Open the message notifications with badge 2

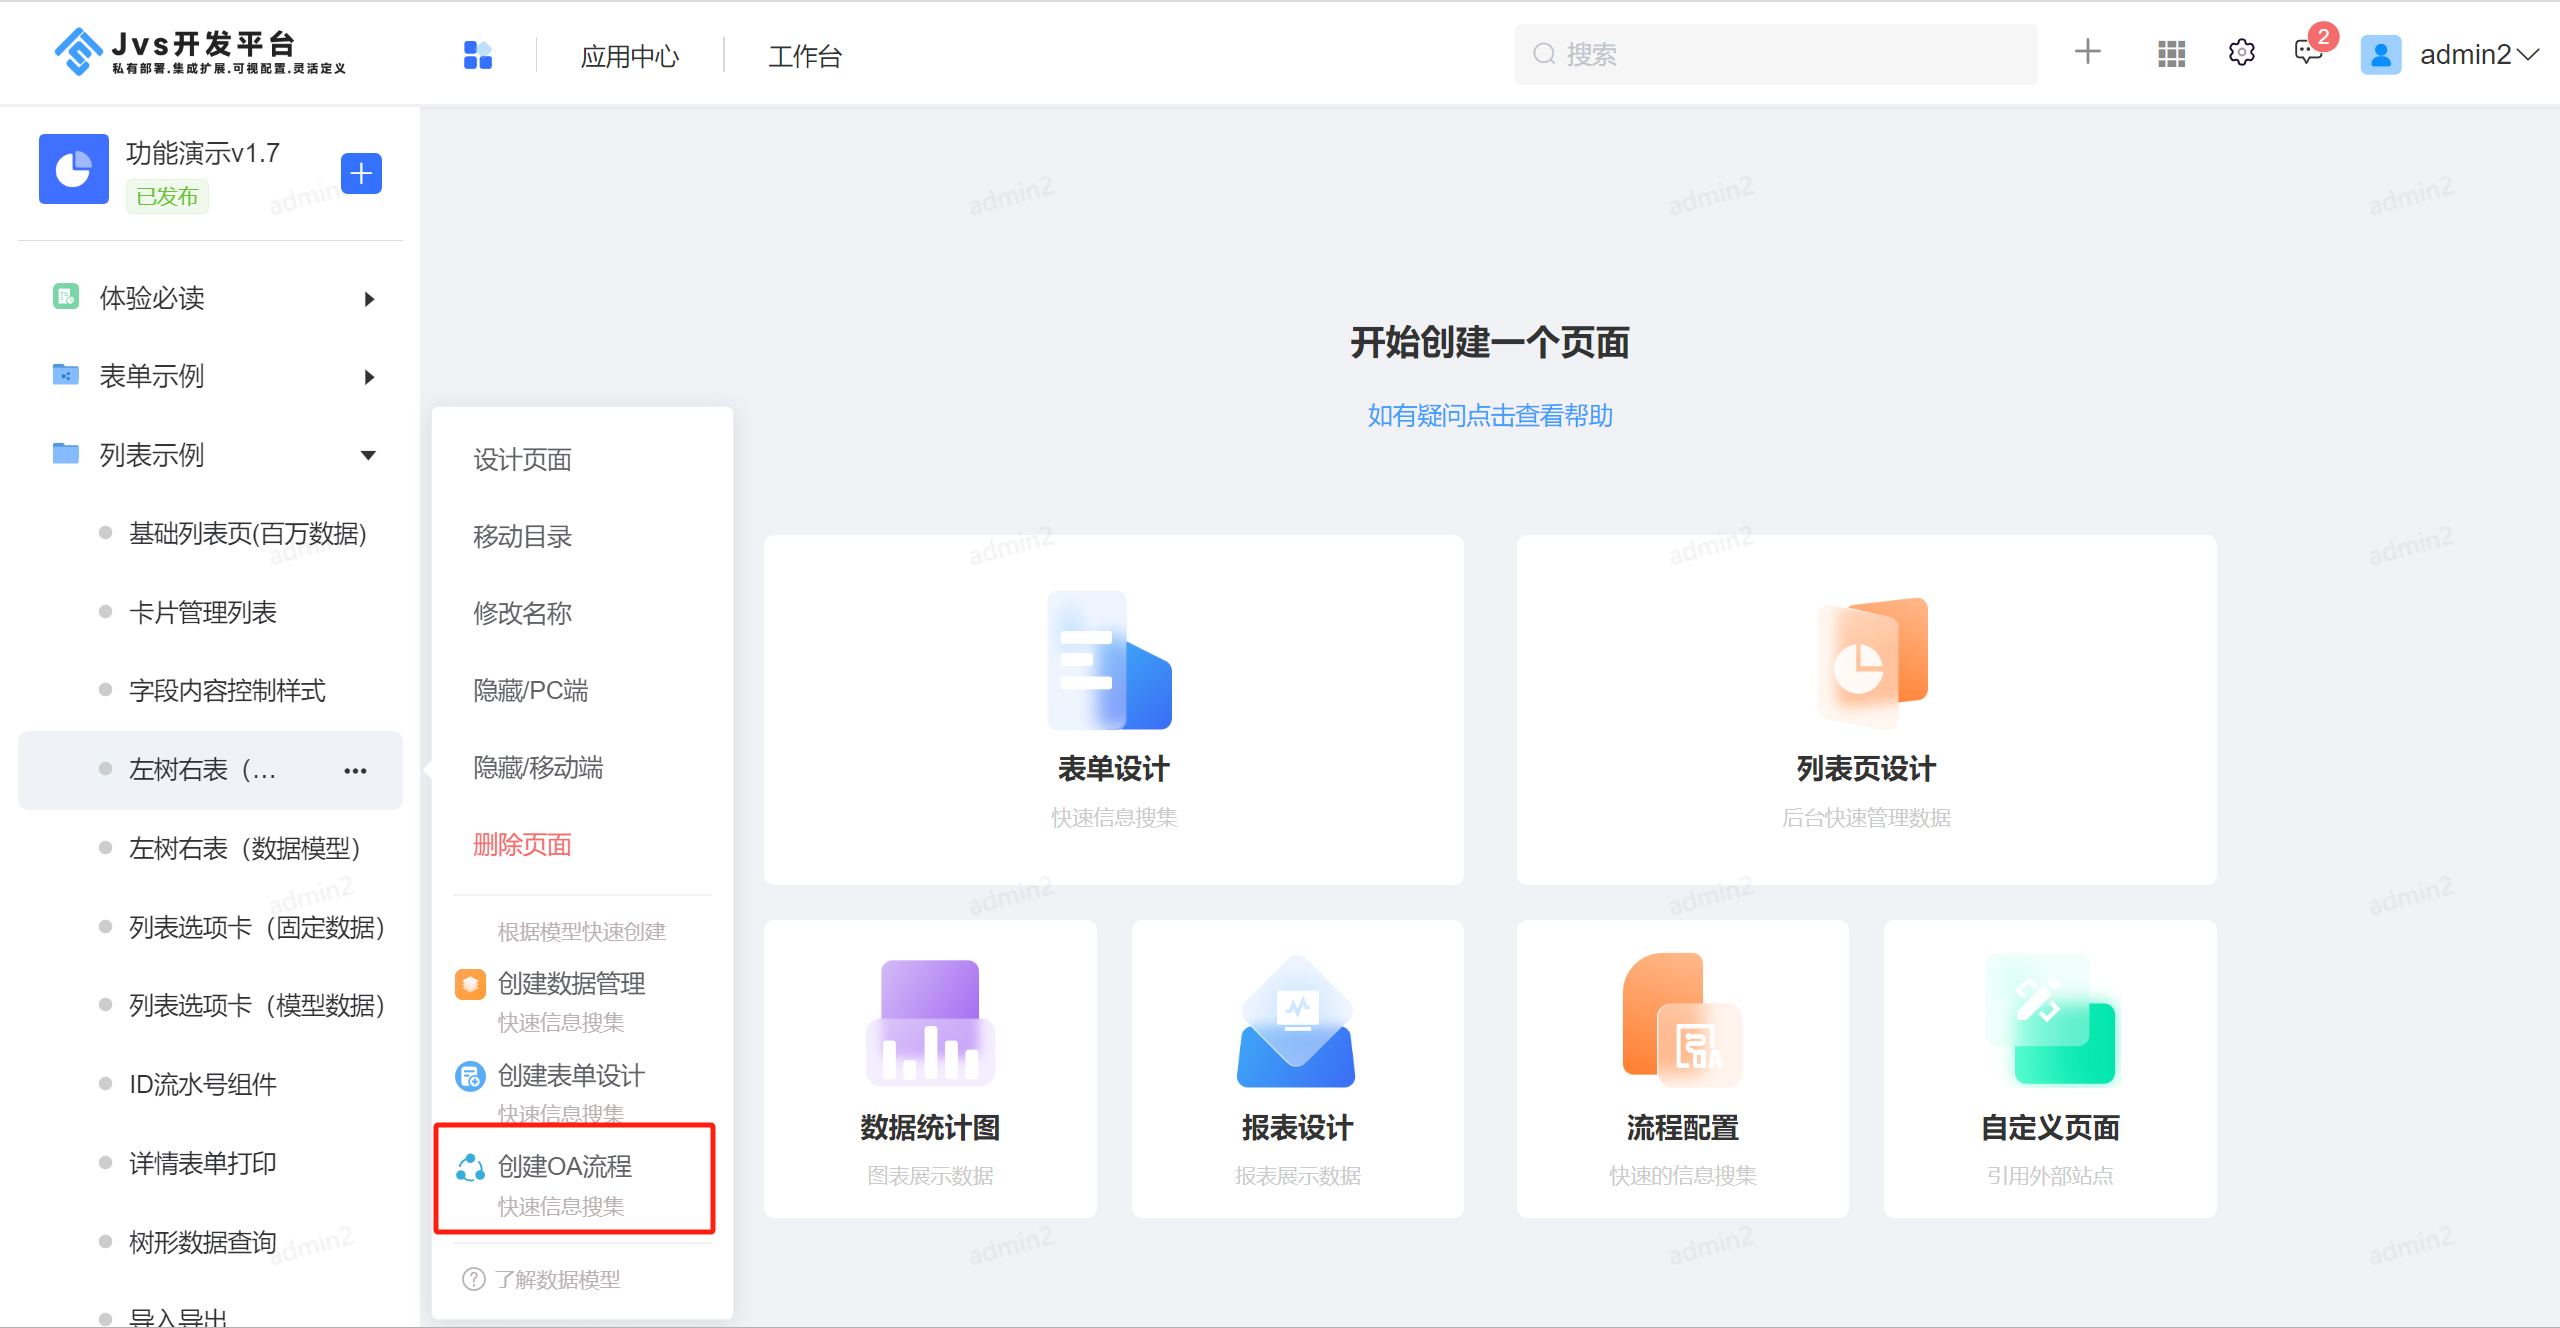(2308, 53)
